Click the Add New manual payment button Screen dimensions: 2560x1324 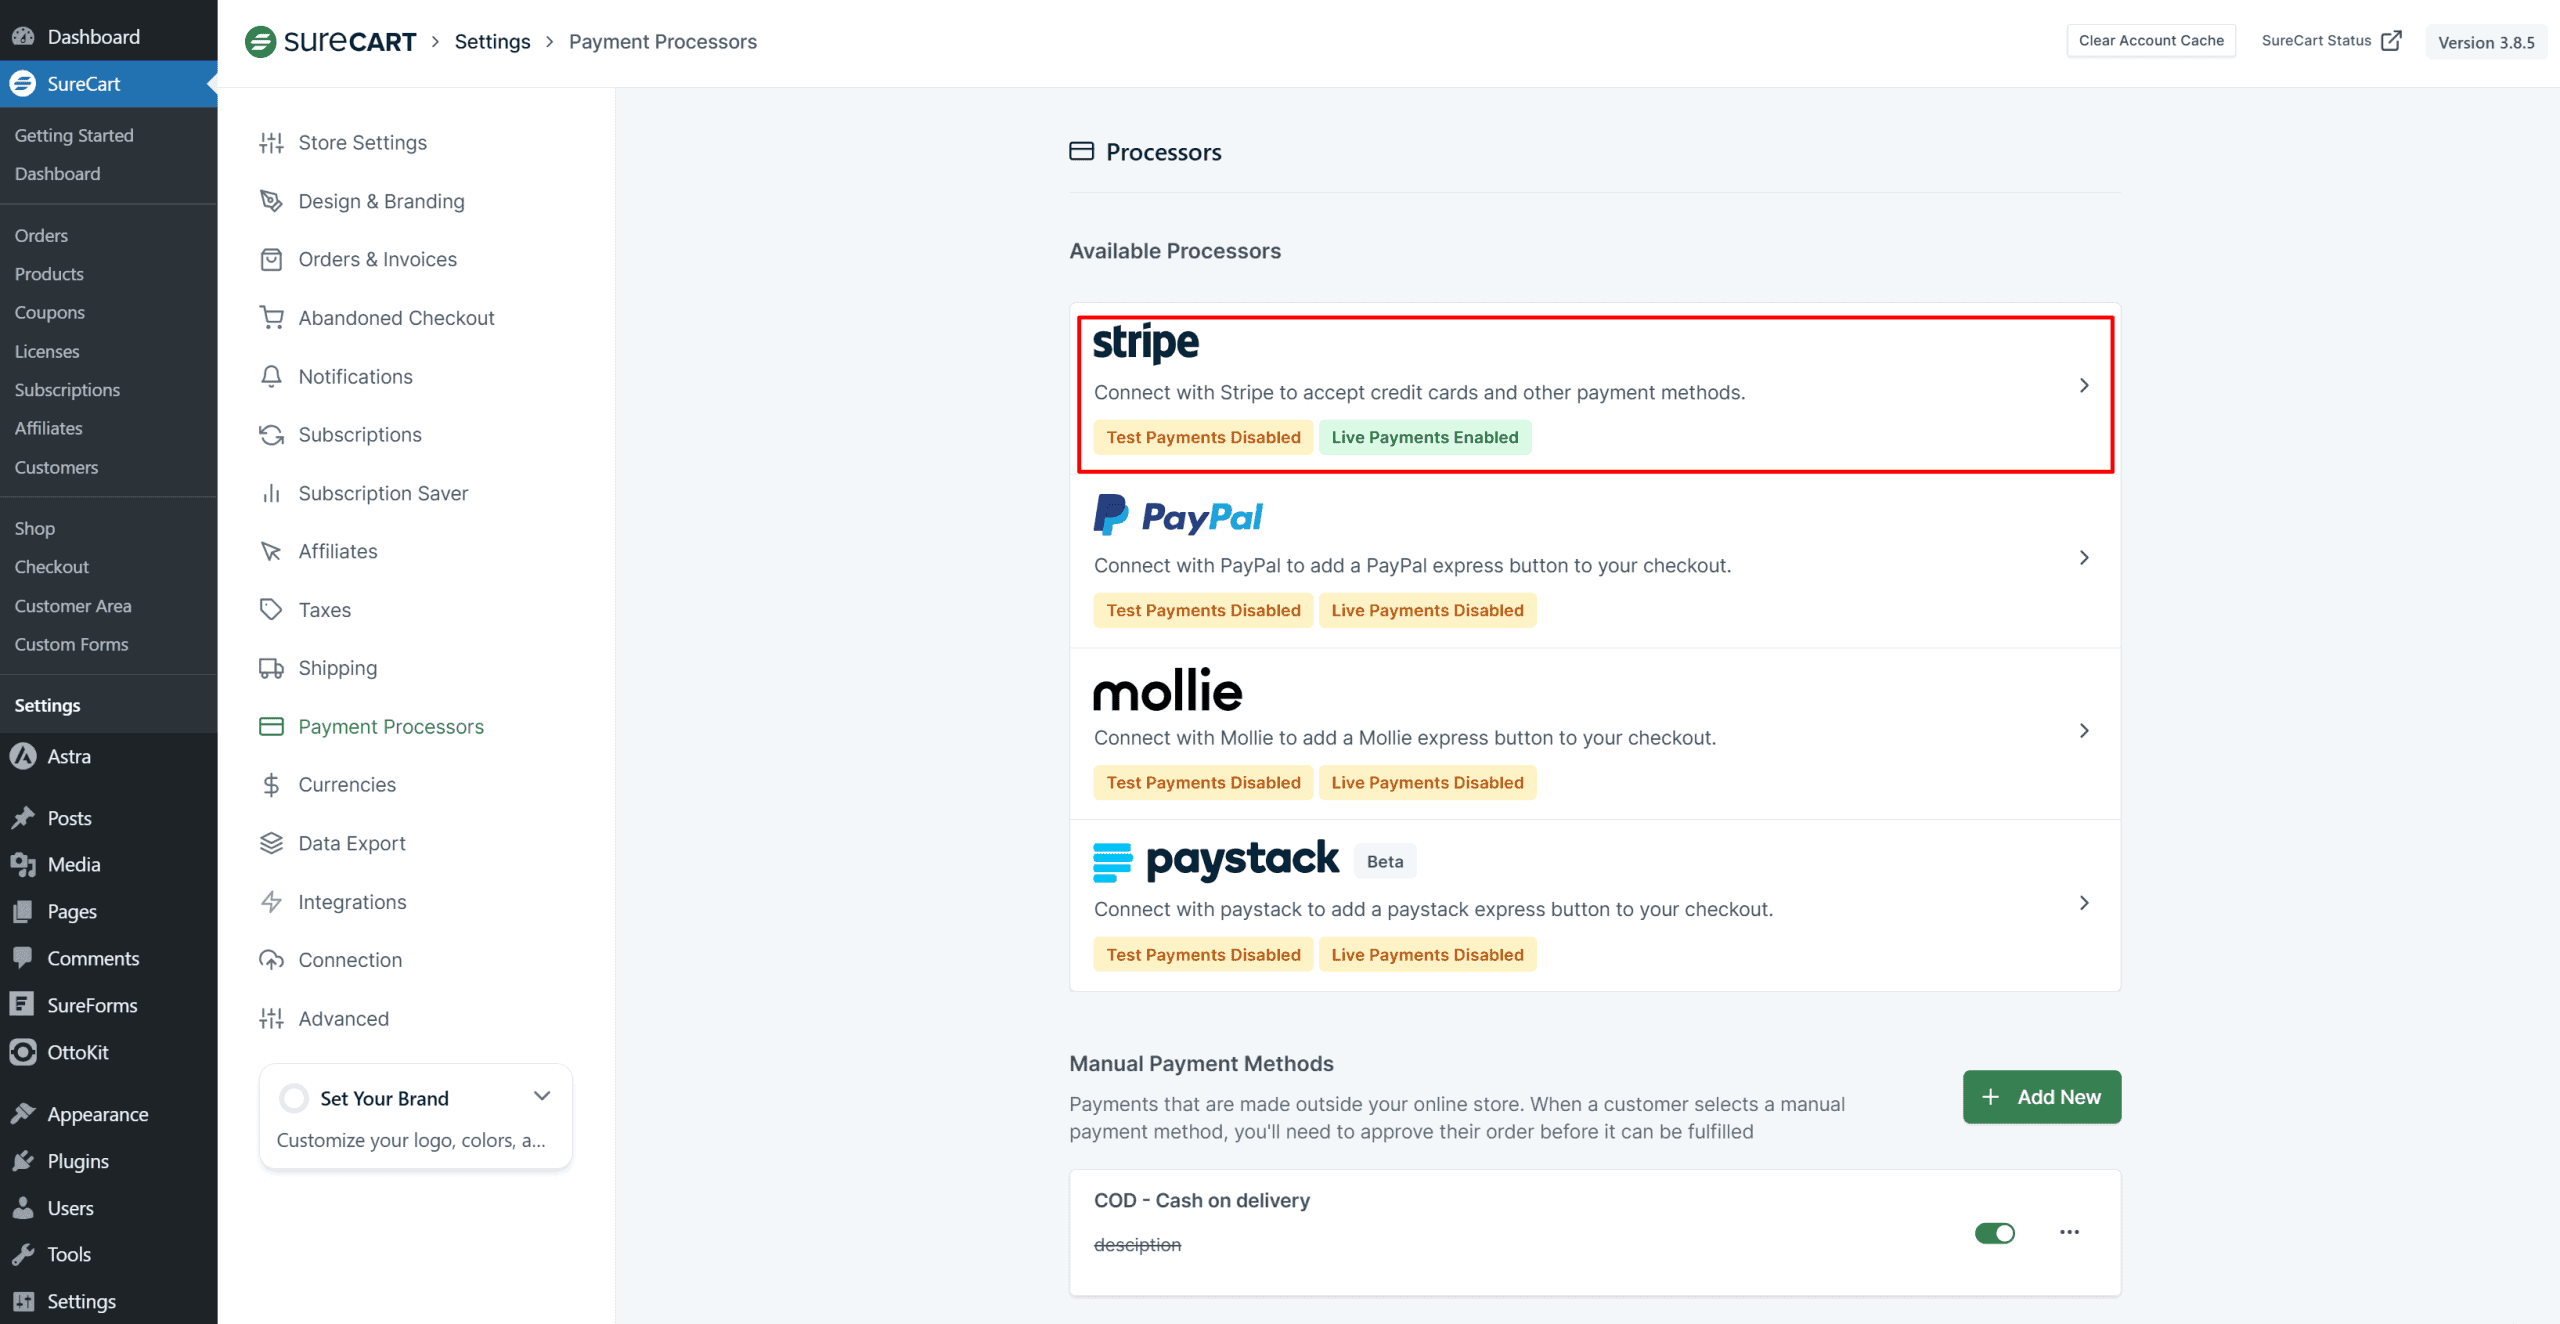click(2041, 1097)
